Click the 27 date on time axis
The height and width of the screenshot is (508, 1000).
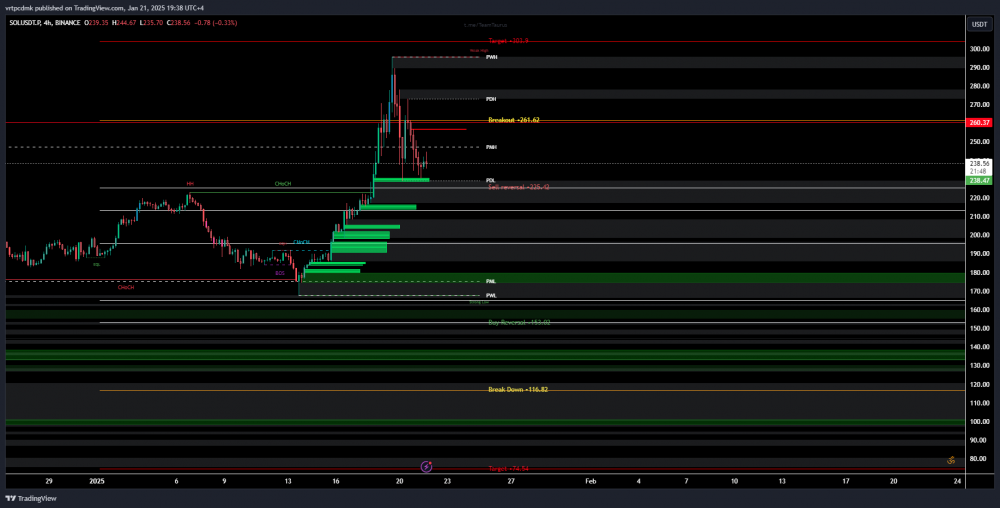(x=511, y=481)
